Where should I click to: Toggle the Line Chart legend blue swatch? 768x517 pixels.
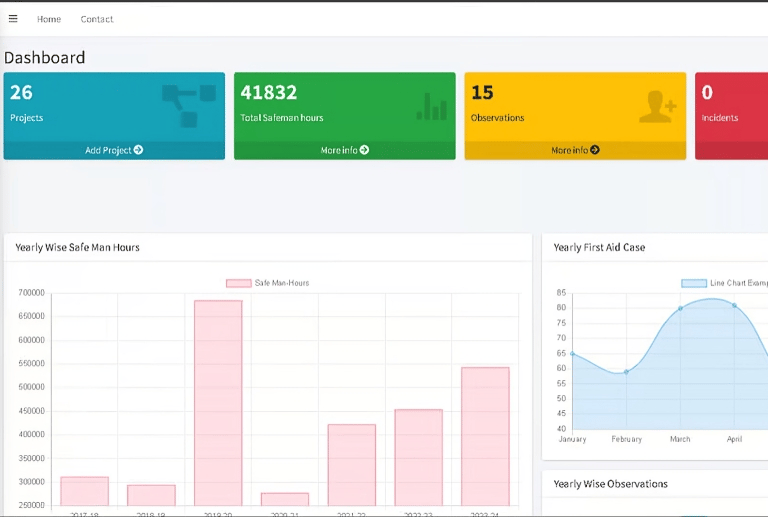[x=694, y=283]
